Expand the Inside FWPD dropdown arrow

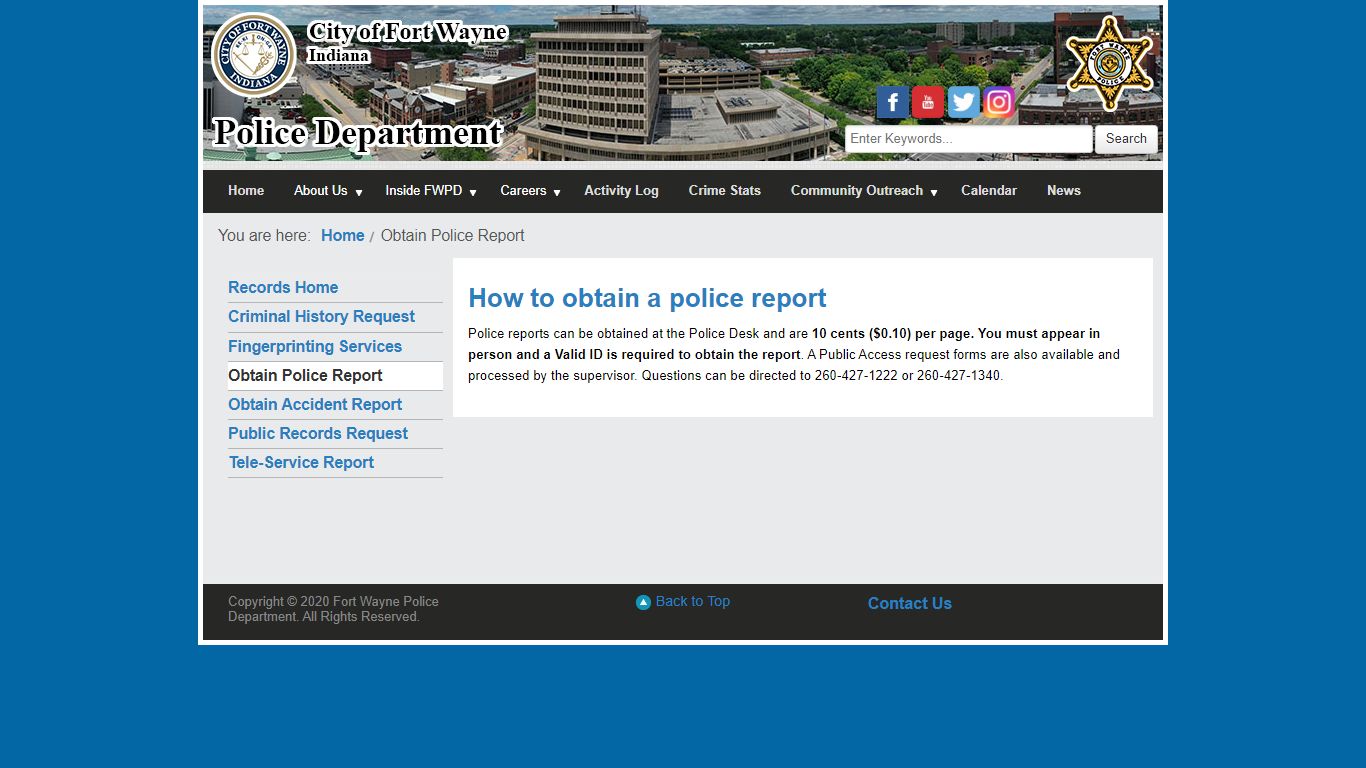tap(473, 192)
